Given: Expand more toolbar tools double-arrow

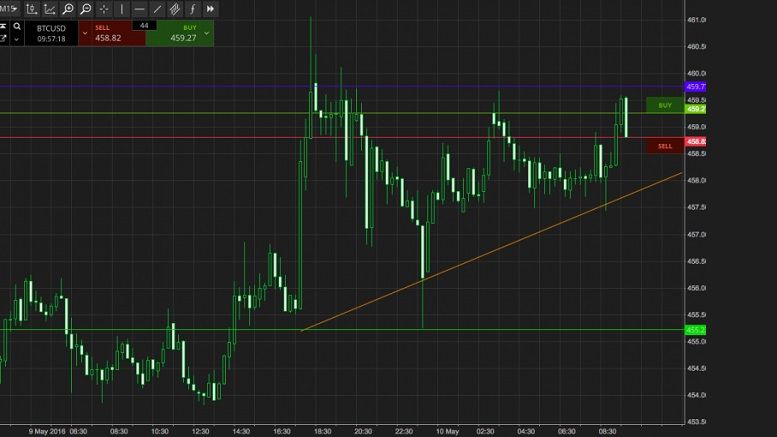Looking at the screenshot, I should (210, 9).
